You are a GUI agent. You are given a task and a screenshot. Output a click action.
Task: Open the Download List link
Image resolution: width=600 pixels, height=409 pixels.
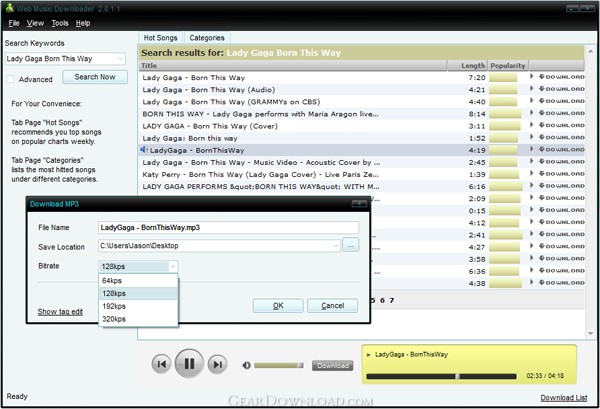click(x=564, y=398)
